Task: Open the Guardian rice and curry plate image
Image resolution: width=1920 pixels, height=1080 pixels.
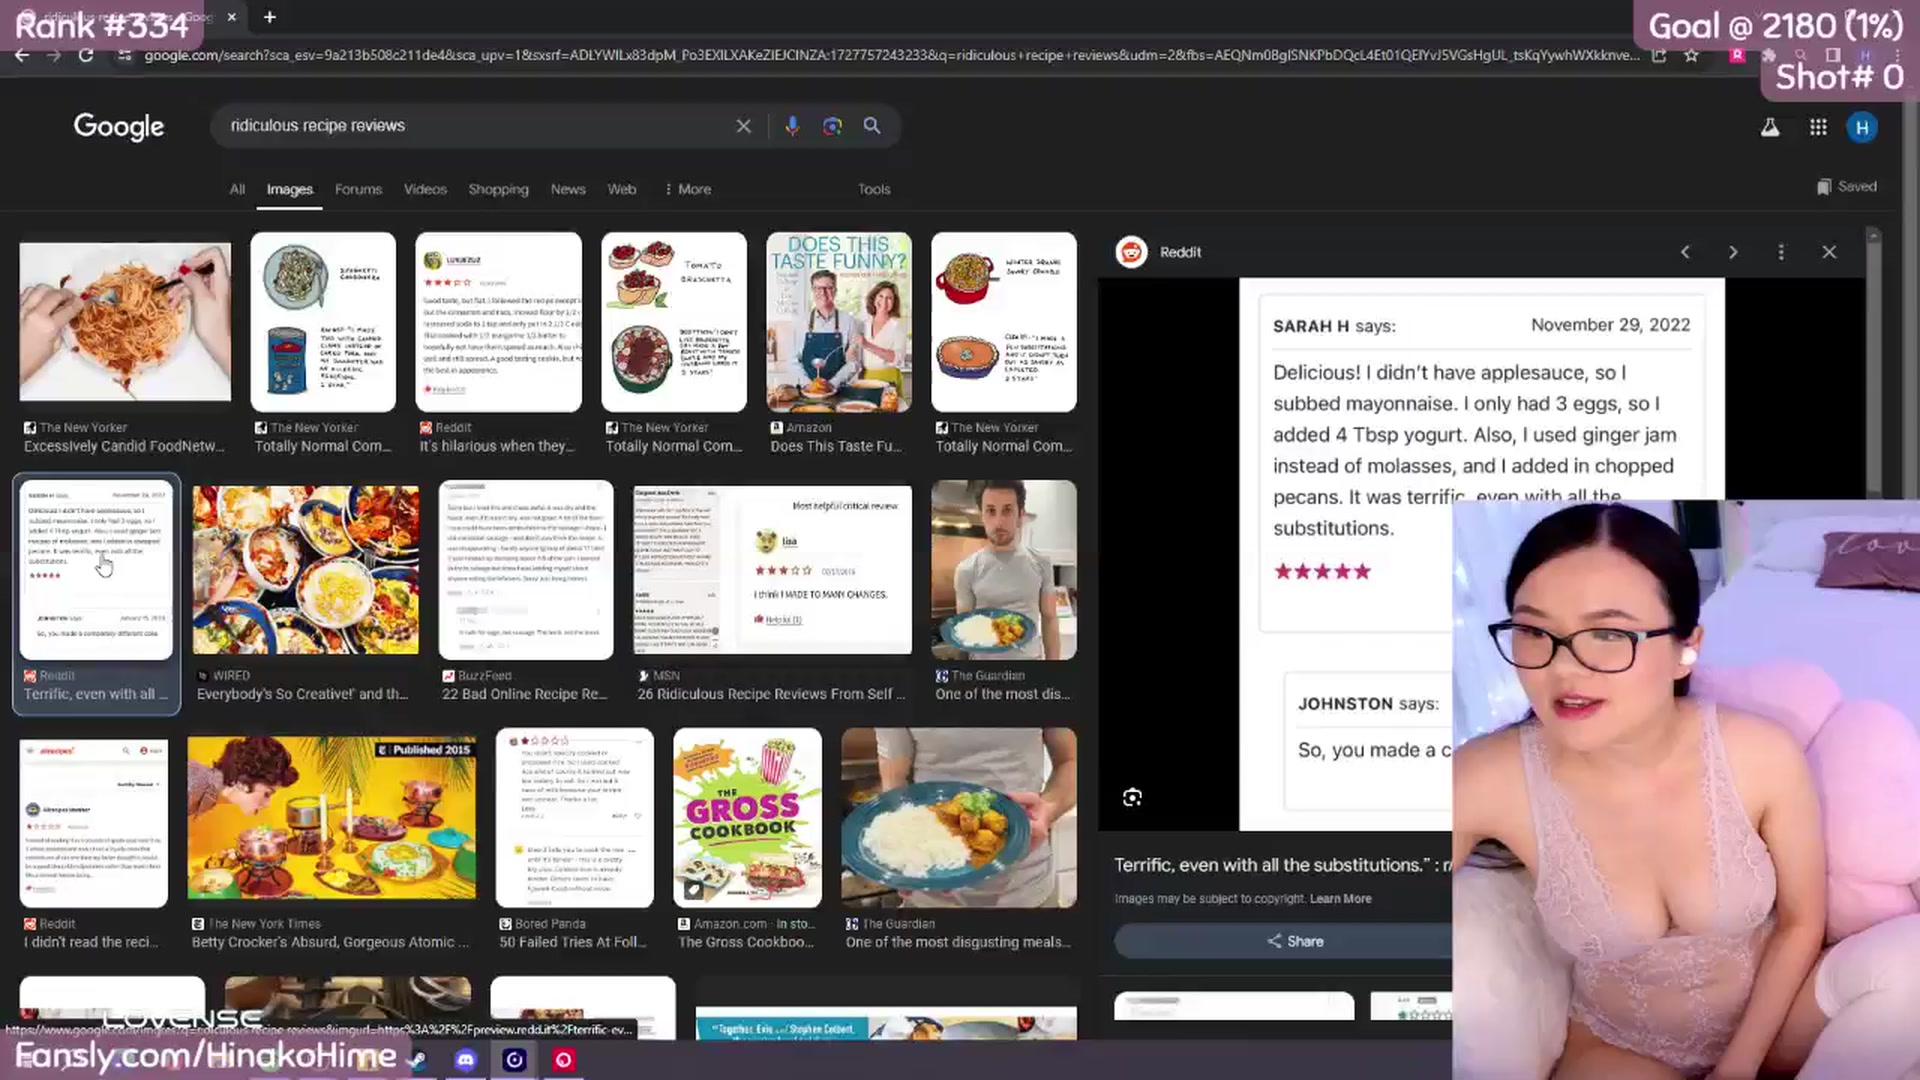Action: [x=959, y=818]
